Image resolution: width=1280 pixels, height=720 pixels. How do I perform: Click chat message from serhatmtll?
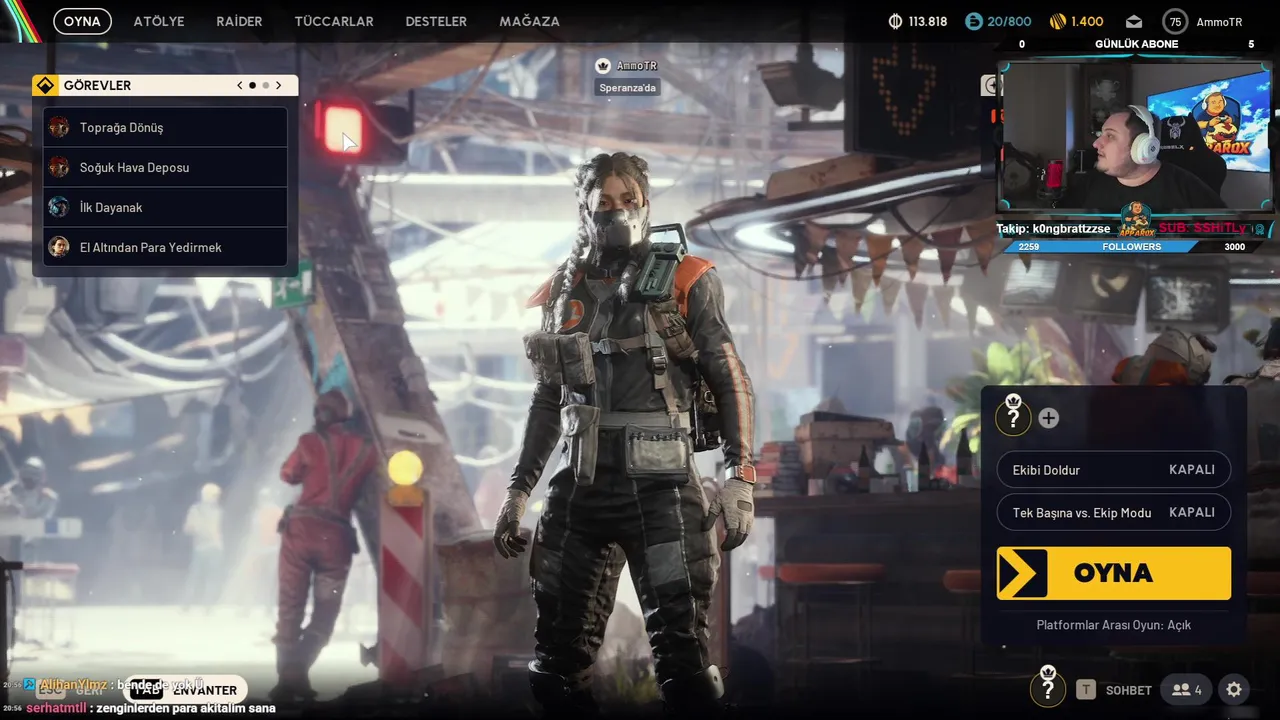tap(150, 708)
